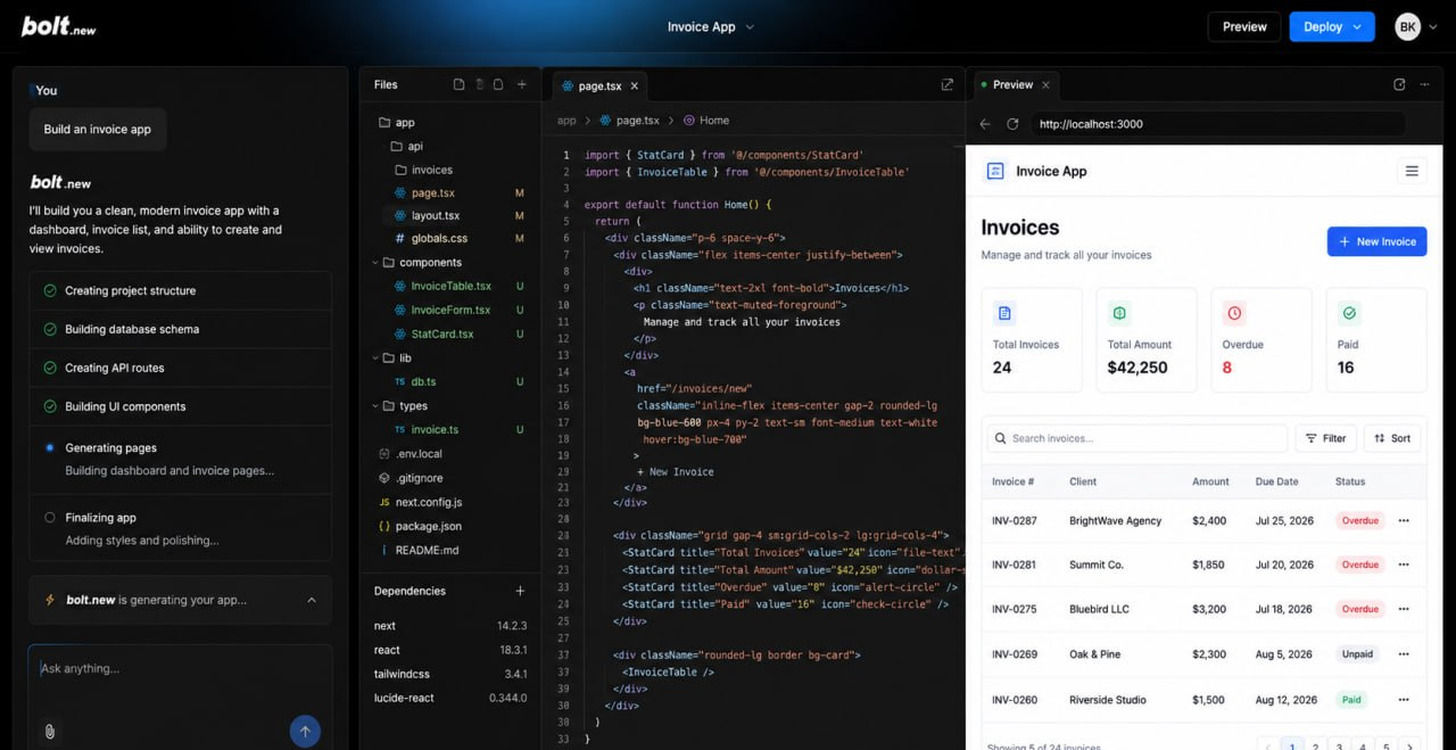Click the Total Invoices card icon
The image size is (1456, 750).
pos(1005,314)
